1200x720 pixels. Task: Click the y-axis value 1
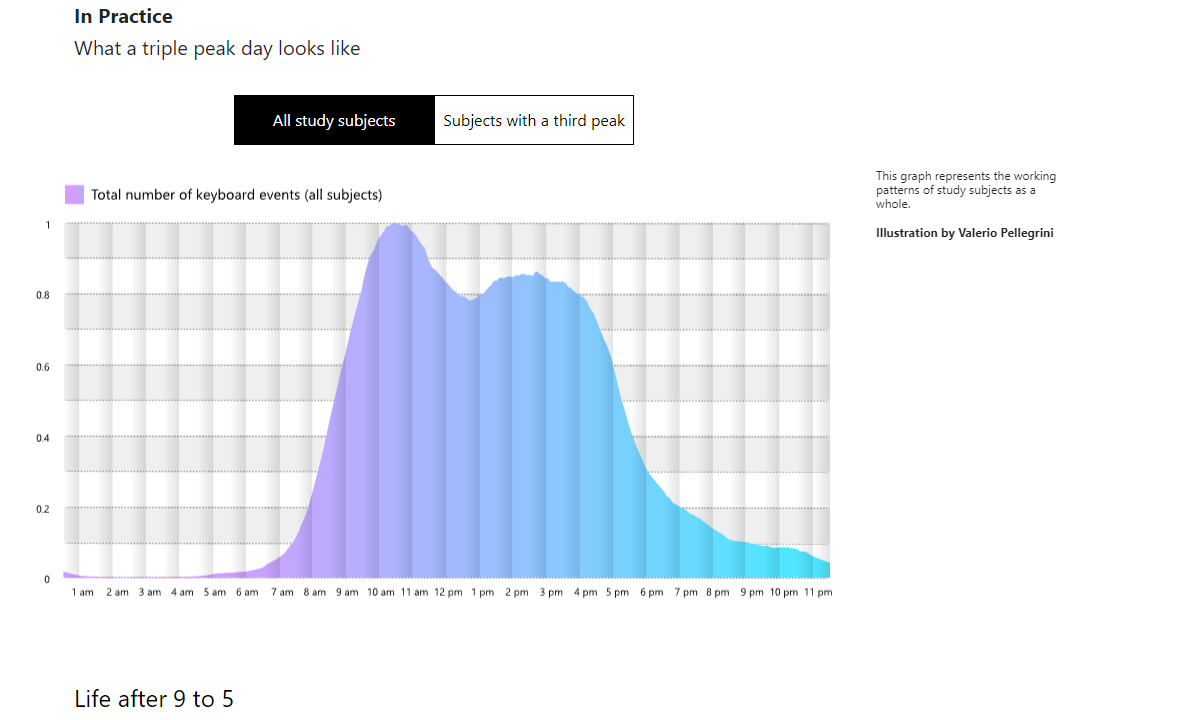point(47,224)
